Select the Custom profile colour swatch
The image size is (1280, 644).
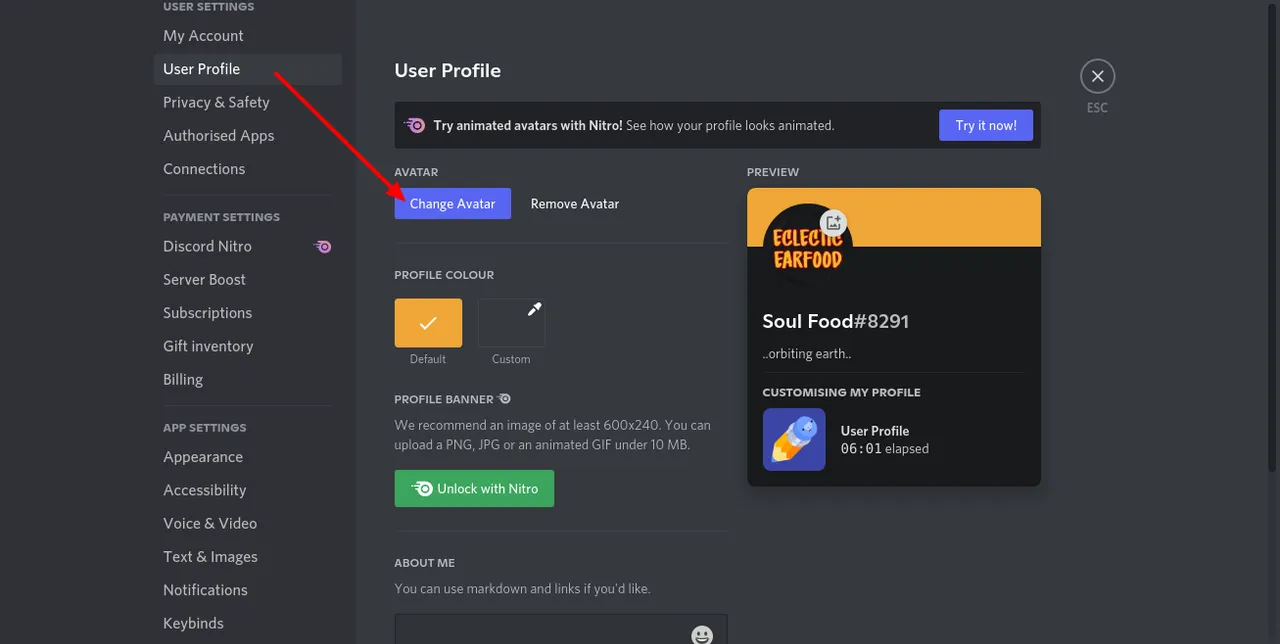point(511,323)
